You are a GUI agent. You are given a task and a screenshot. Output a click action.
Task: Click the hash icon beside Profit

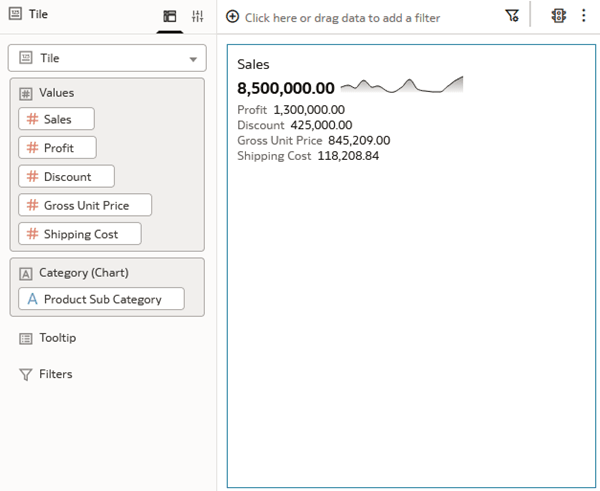(x=33, y=147)
